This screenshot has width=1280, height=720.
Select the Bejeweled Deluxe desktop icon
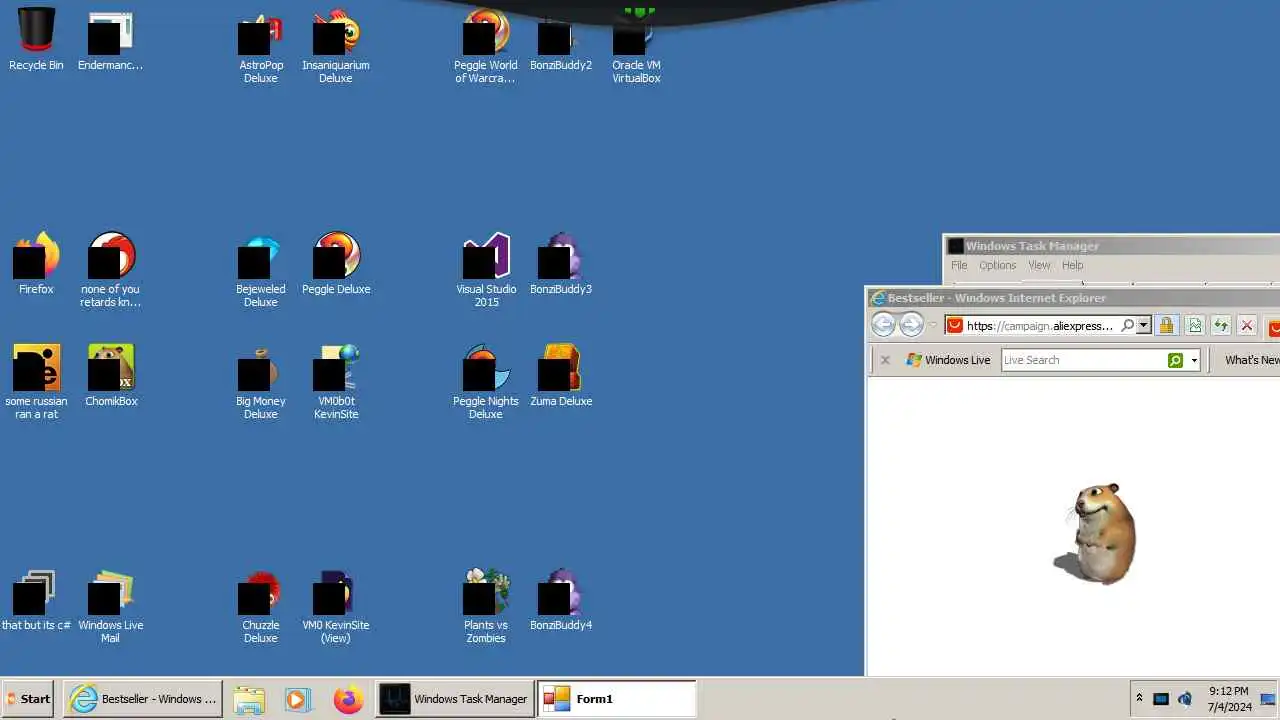[260, 271]
